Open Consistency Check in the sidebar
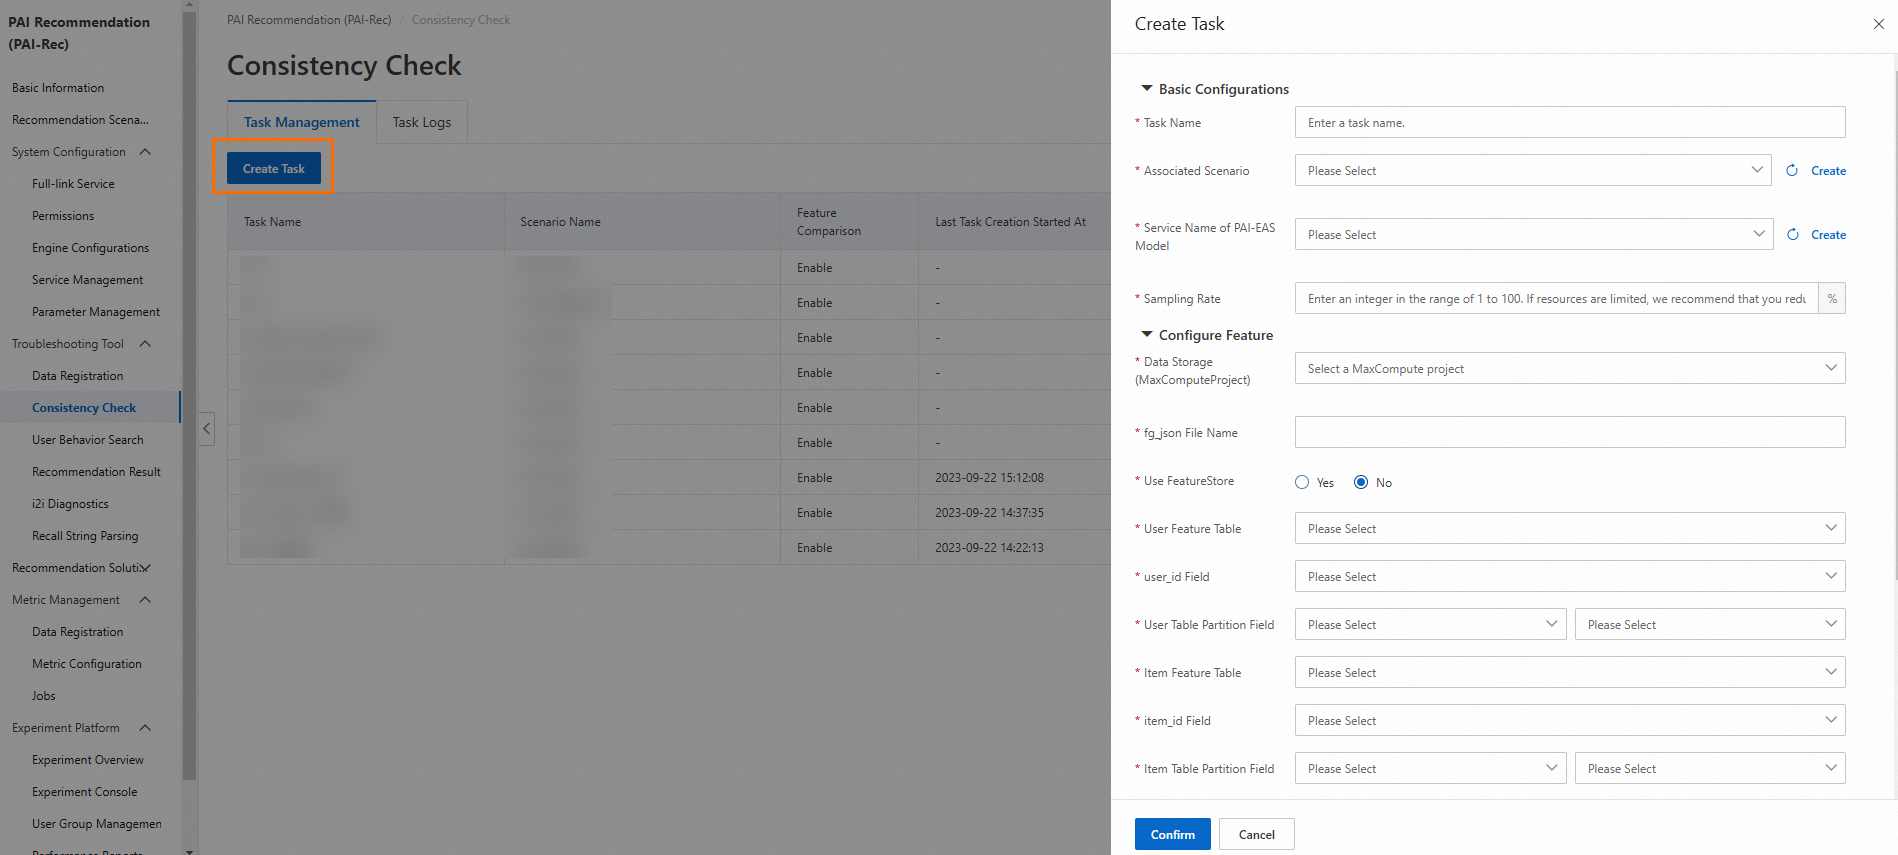The image size is (1898, 855). click(84, 408)
